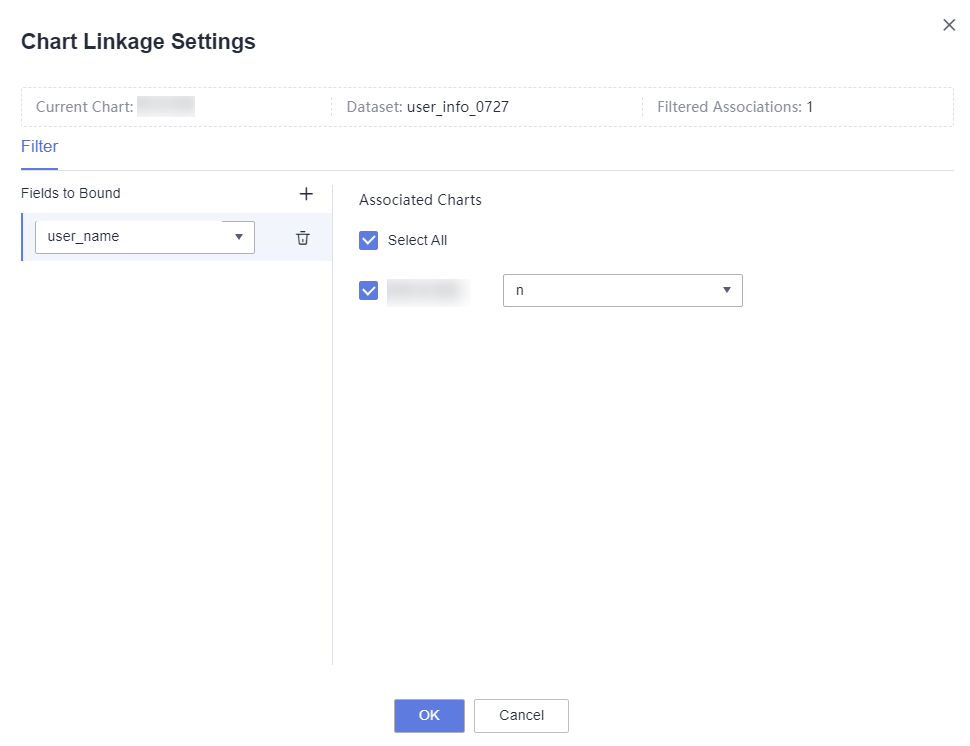Click the Fields to Bound heading
This screenshot has height=746, width=970.
pos(71,194)
